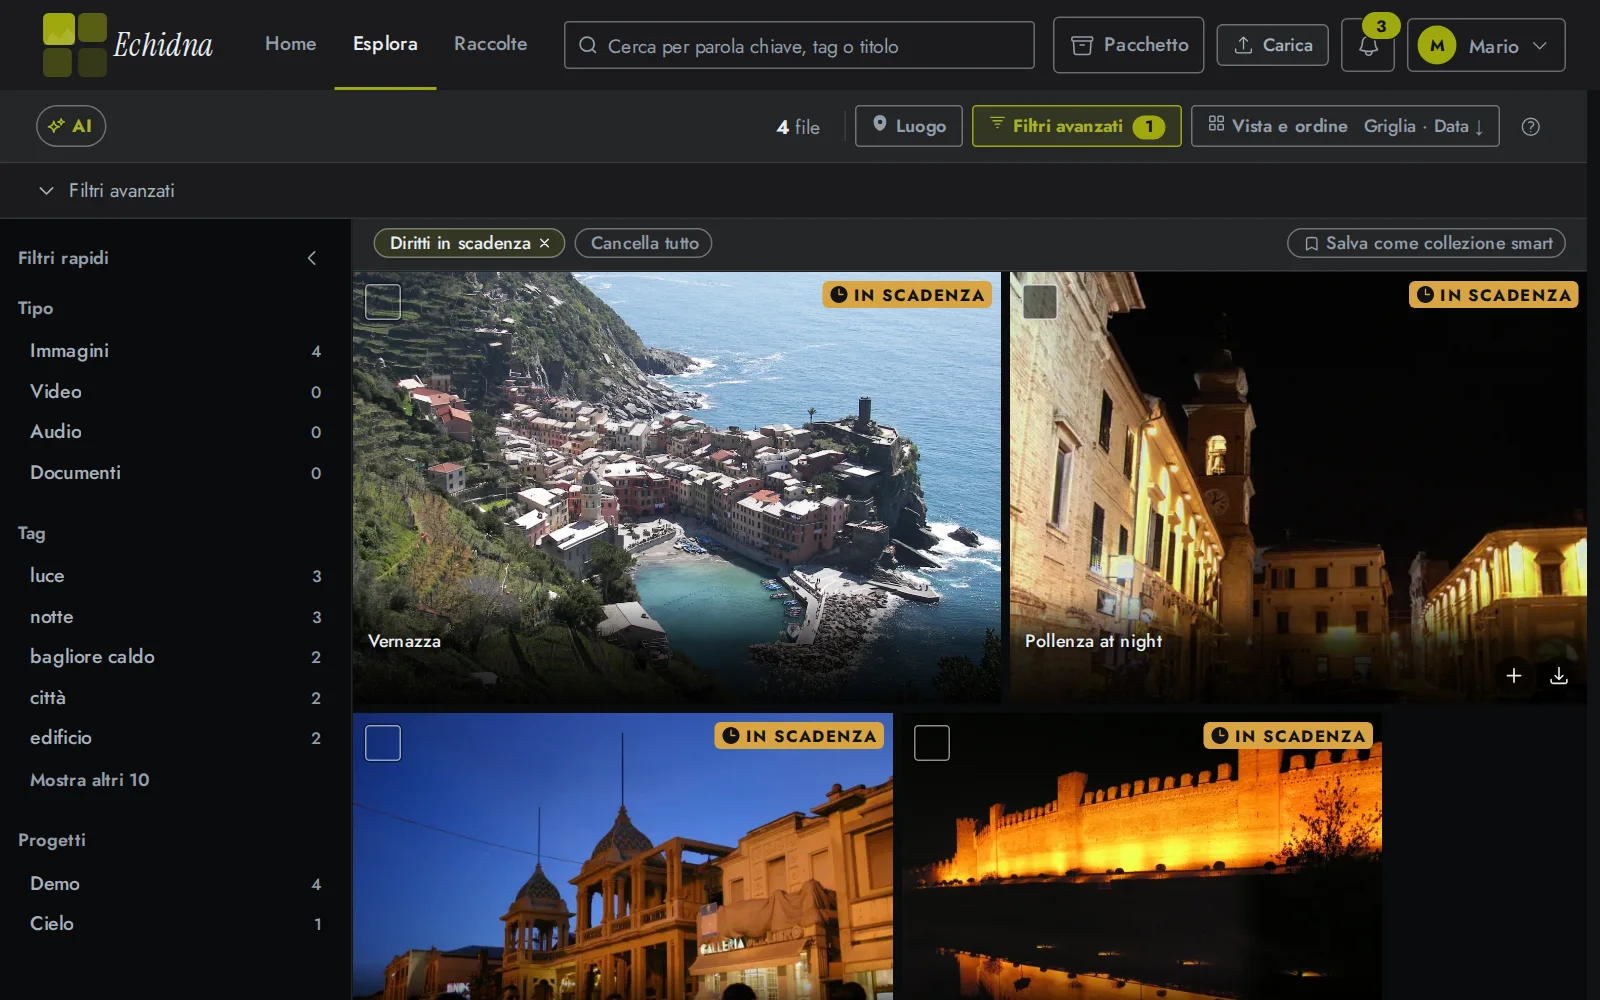Open the Vista e ordine dropdown
1600x1000 pixels.
coord(1345,126)
